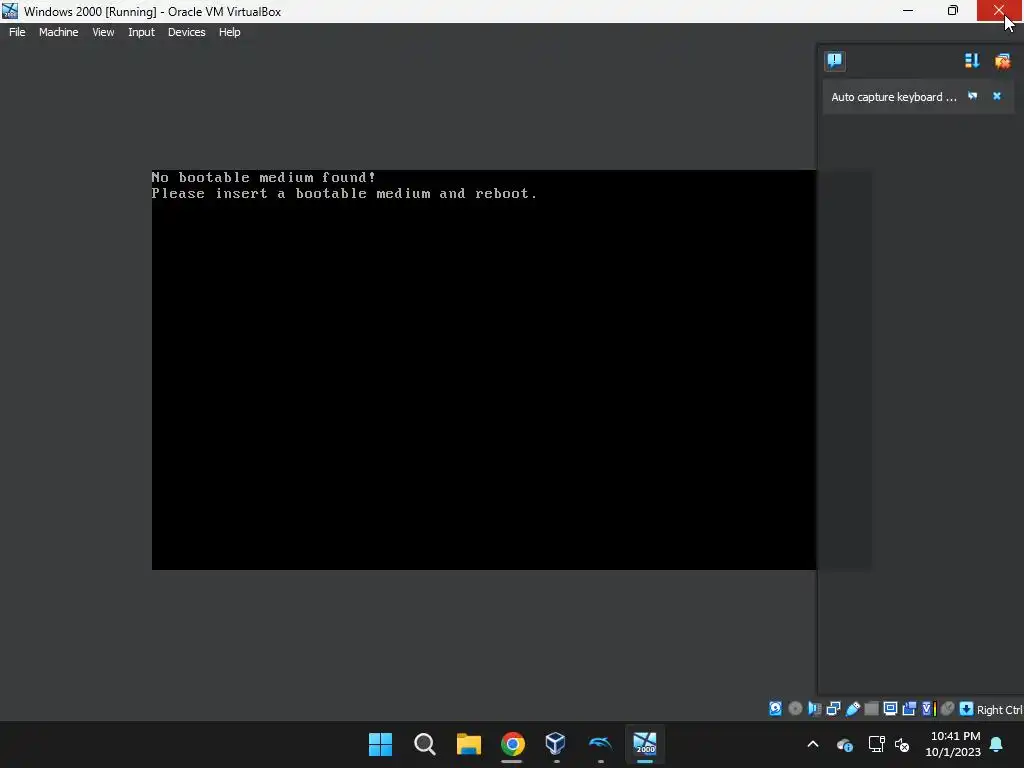Click the keyboard capture arrow icon
The width and height of the screenshot is (1024, 768).
(967, 709)
